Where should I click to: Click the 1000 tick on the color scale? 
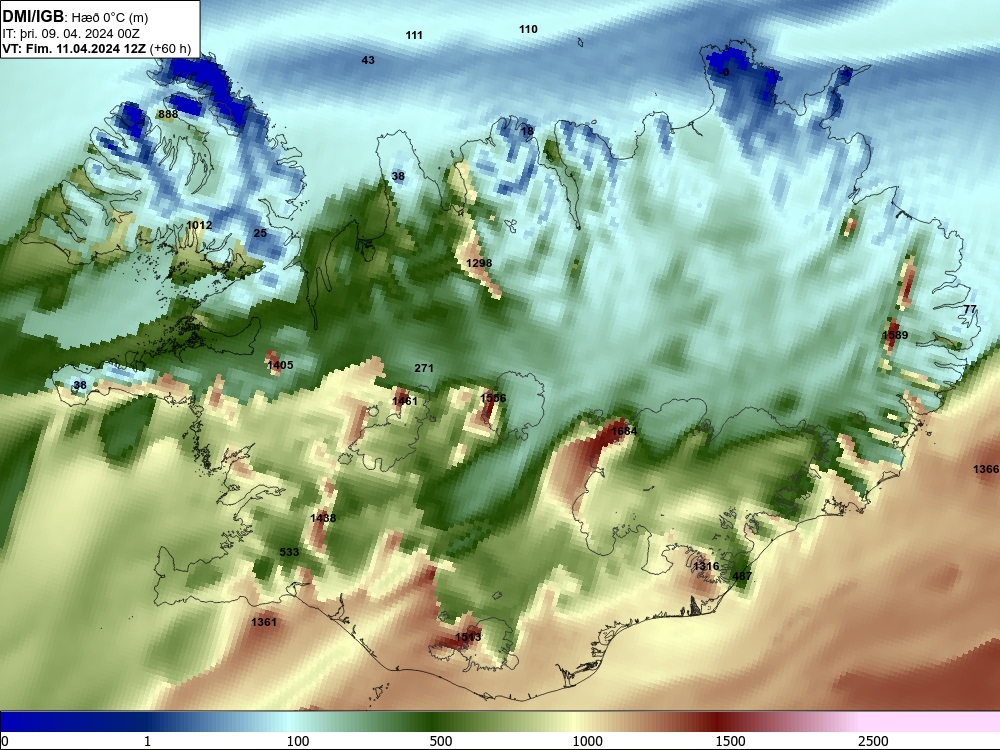(587, 741)
